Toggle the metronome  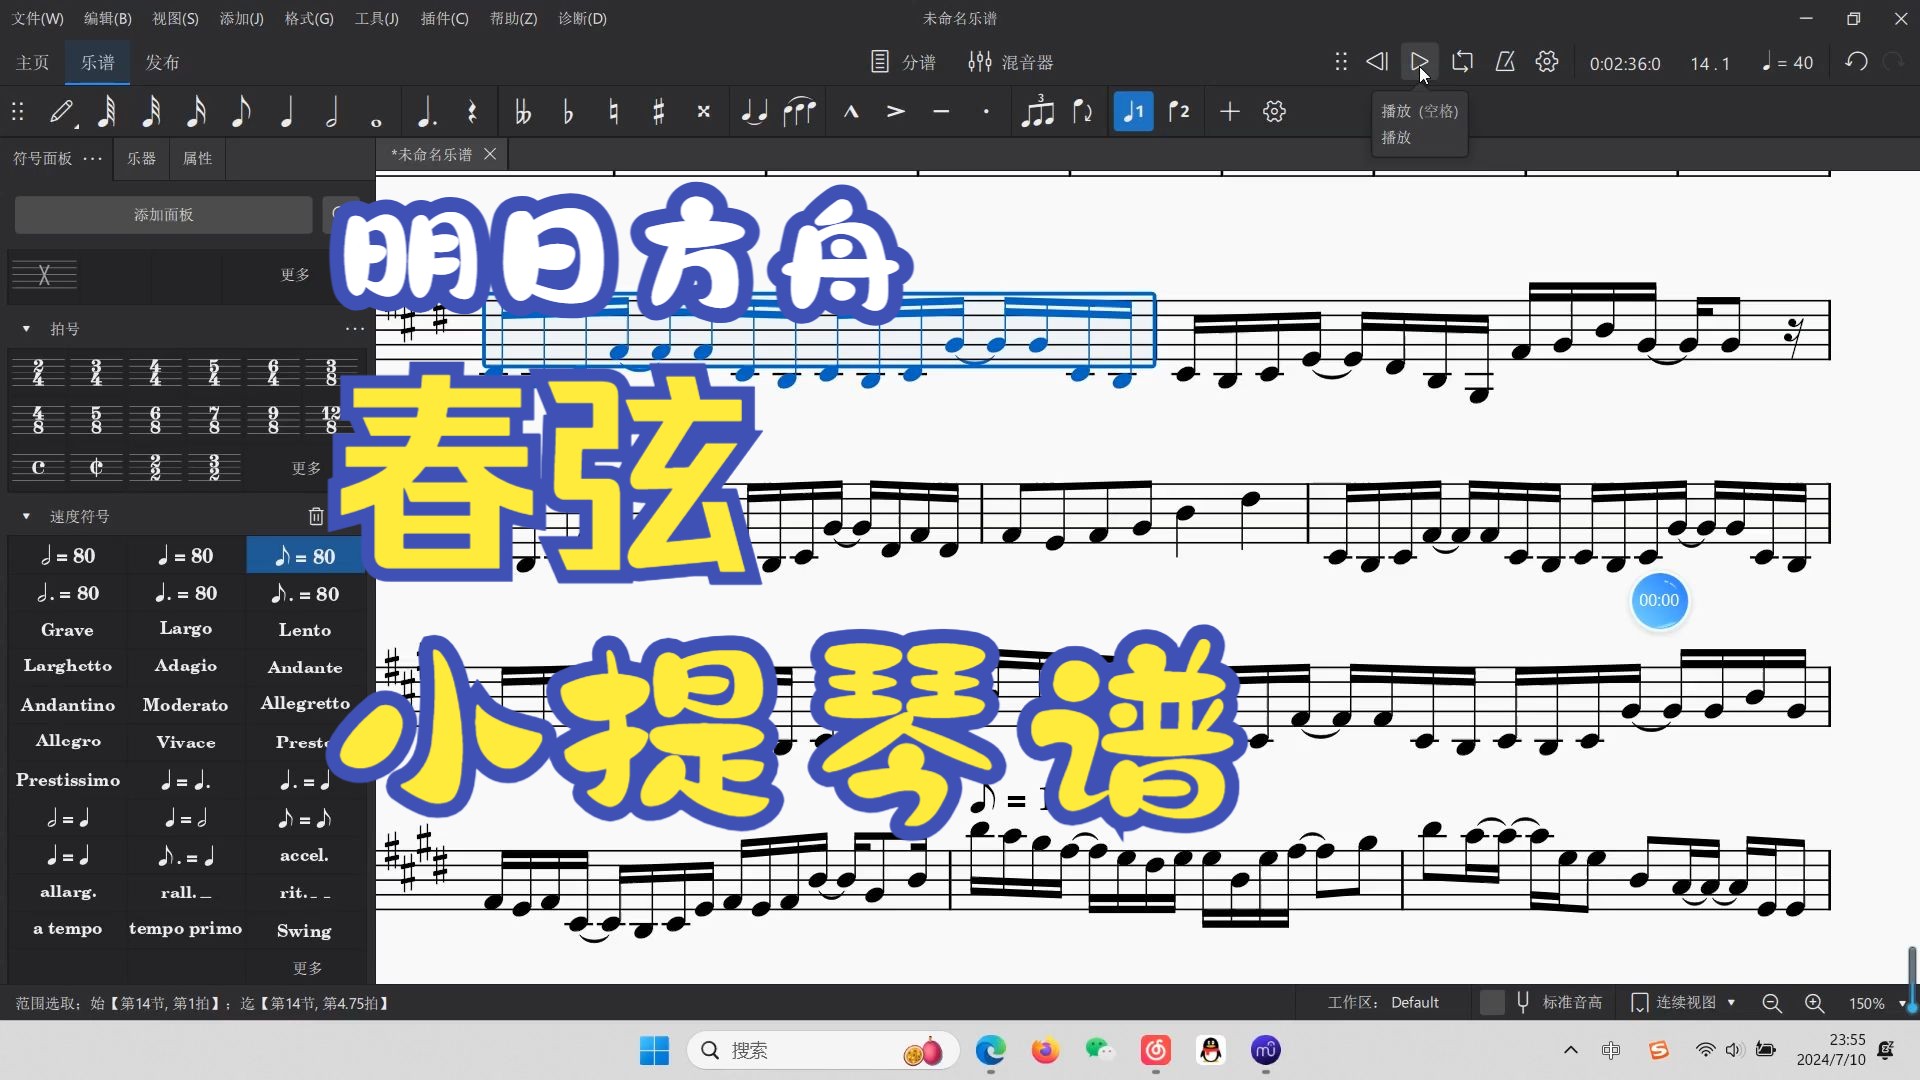[1505, 62]
